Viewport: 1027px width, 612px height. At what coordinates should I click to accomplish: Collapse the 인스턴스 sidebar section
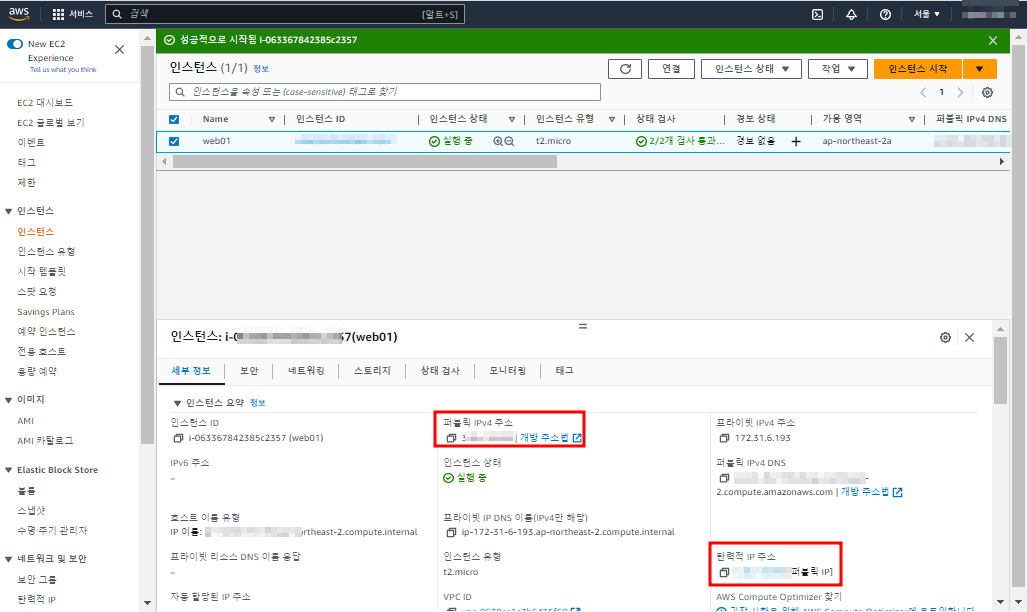tap(9, 211)
